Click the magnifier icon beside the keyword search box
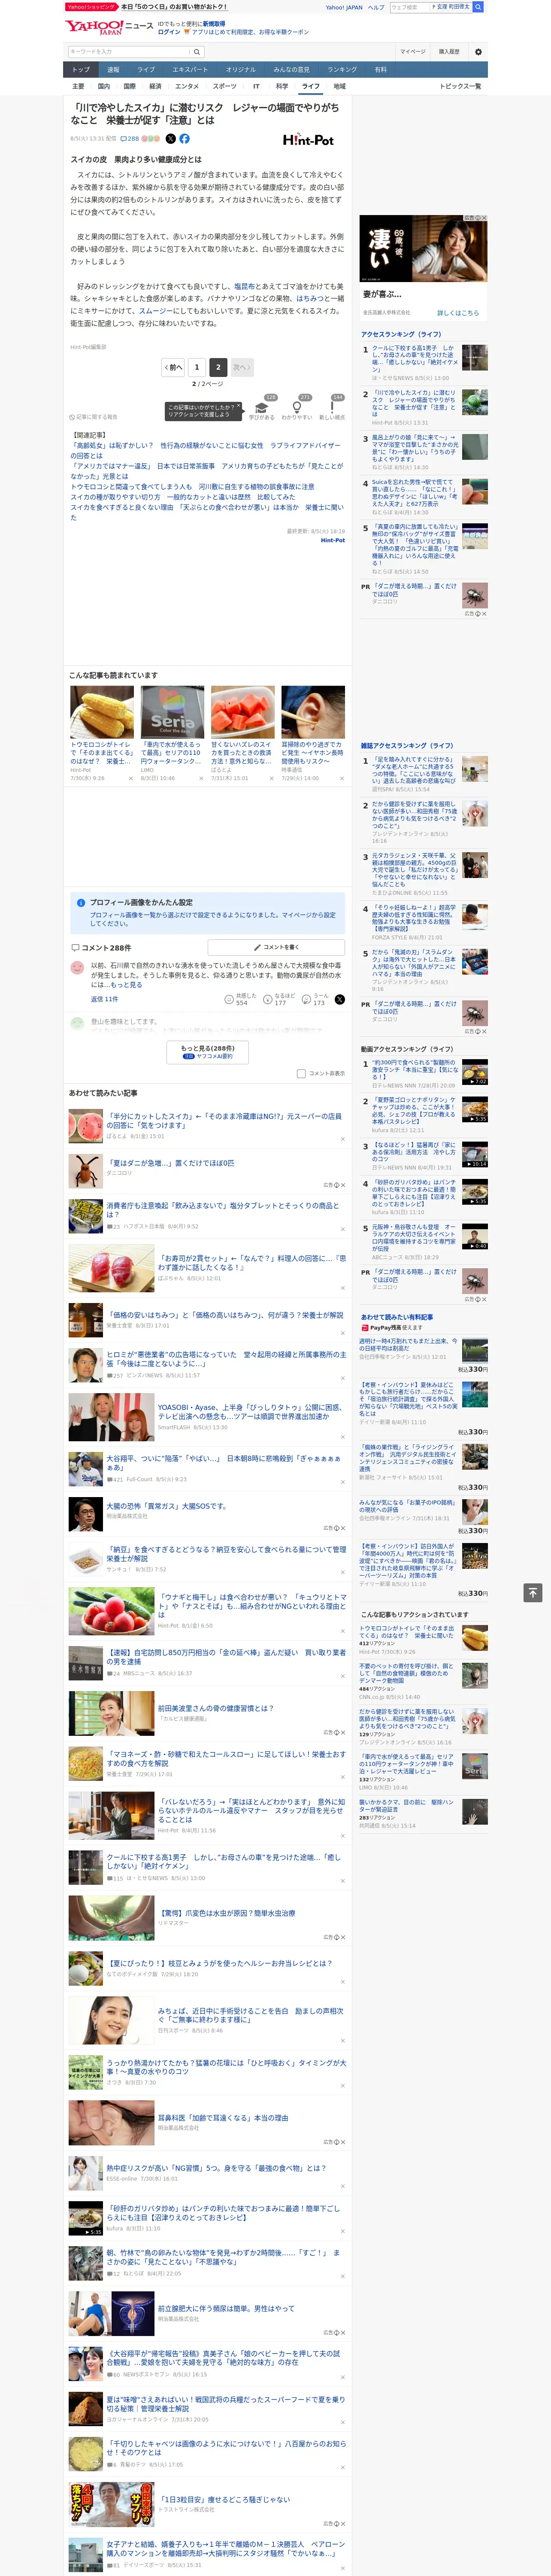The width and height of the screenshot is (551, 2576). tap(197, 52)
